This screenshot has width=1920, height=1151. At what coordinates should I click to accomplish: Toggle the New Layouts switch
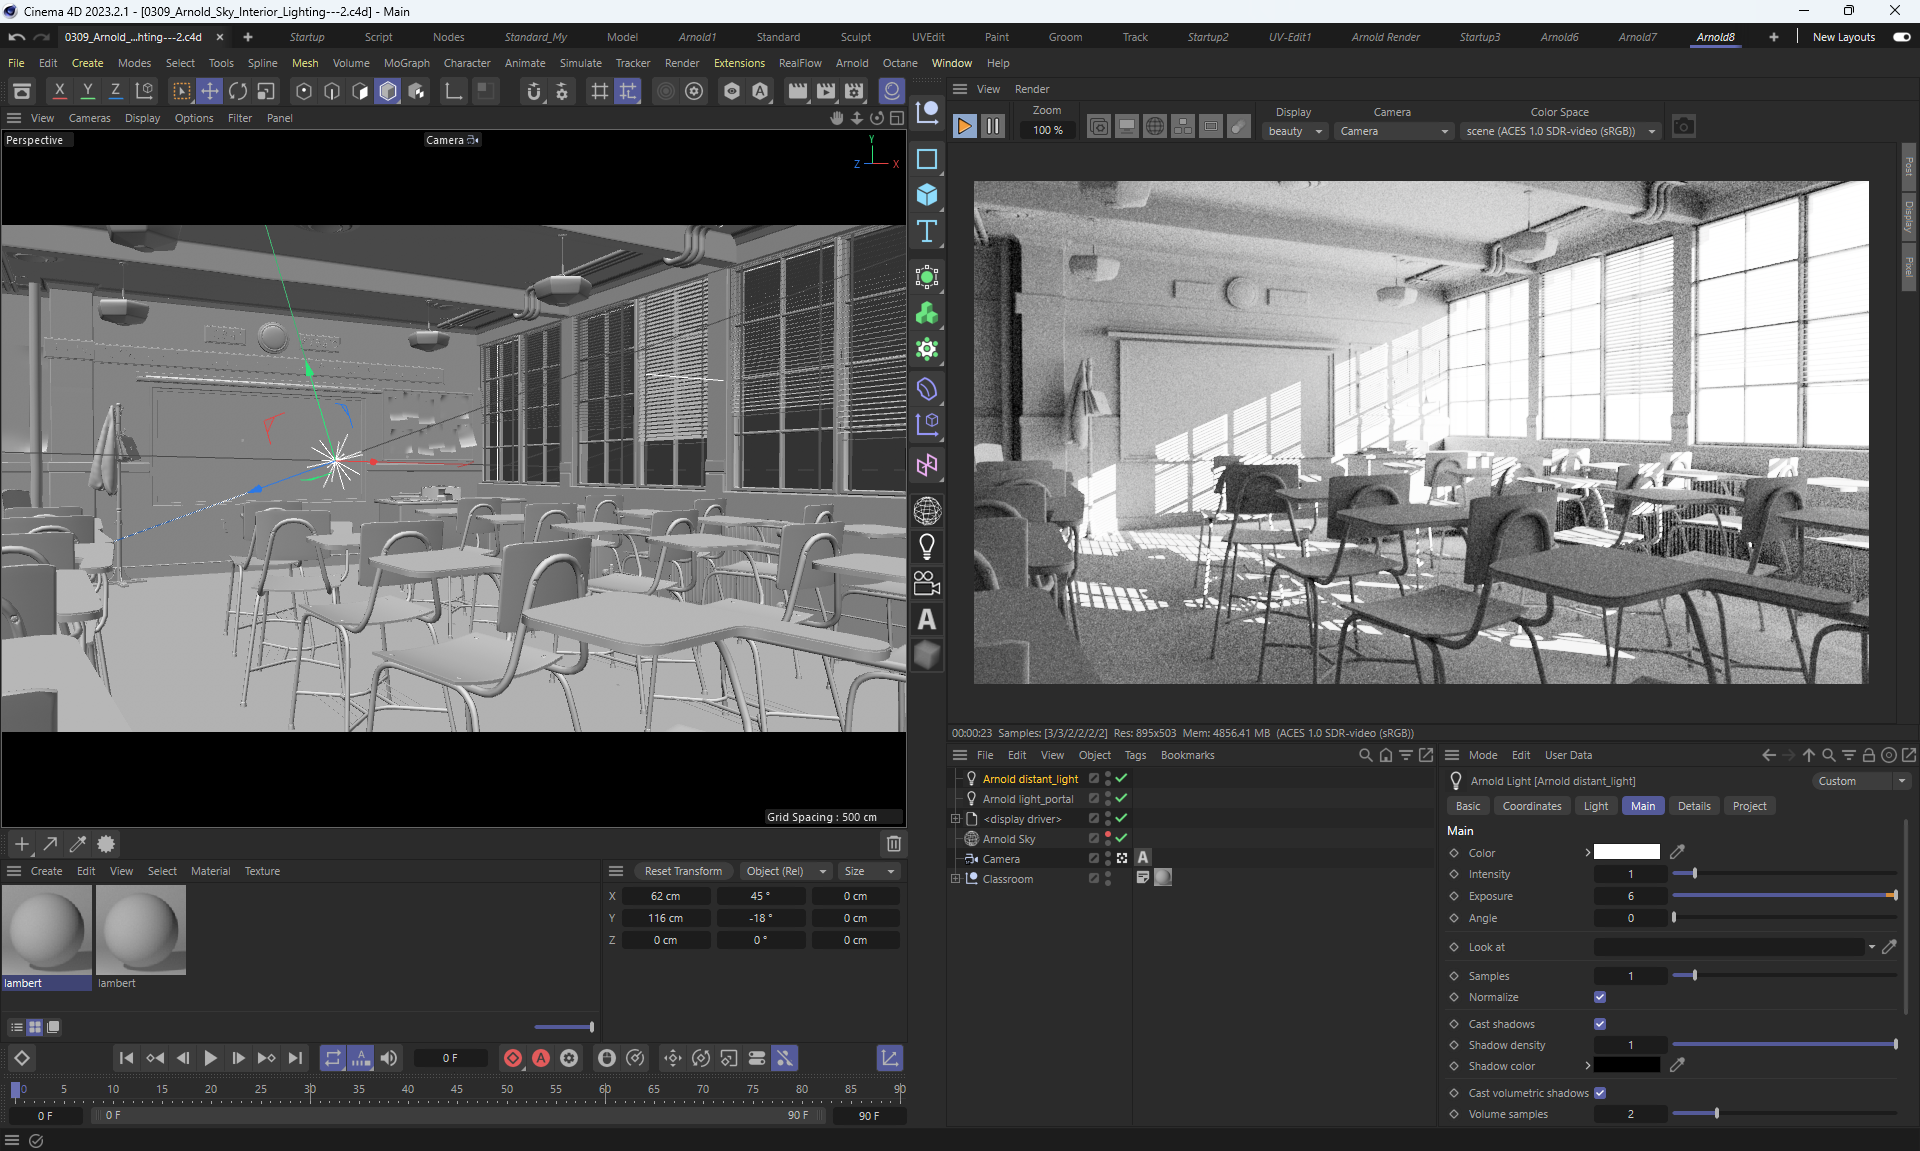point(1901,37)
